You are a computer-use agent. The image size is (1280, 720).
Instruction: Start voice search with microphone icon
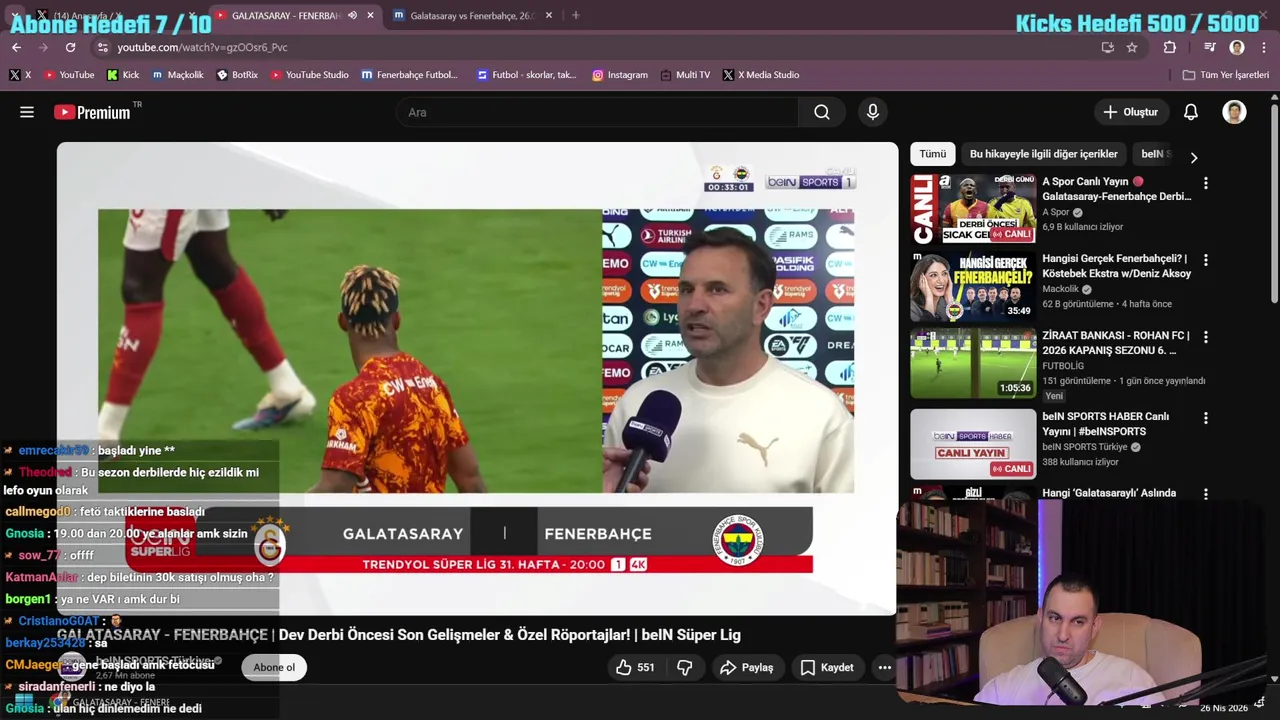tap(873, 112)
